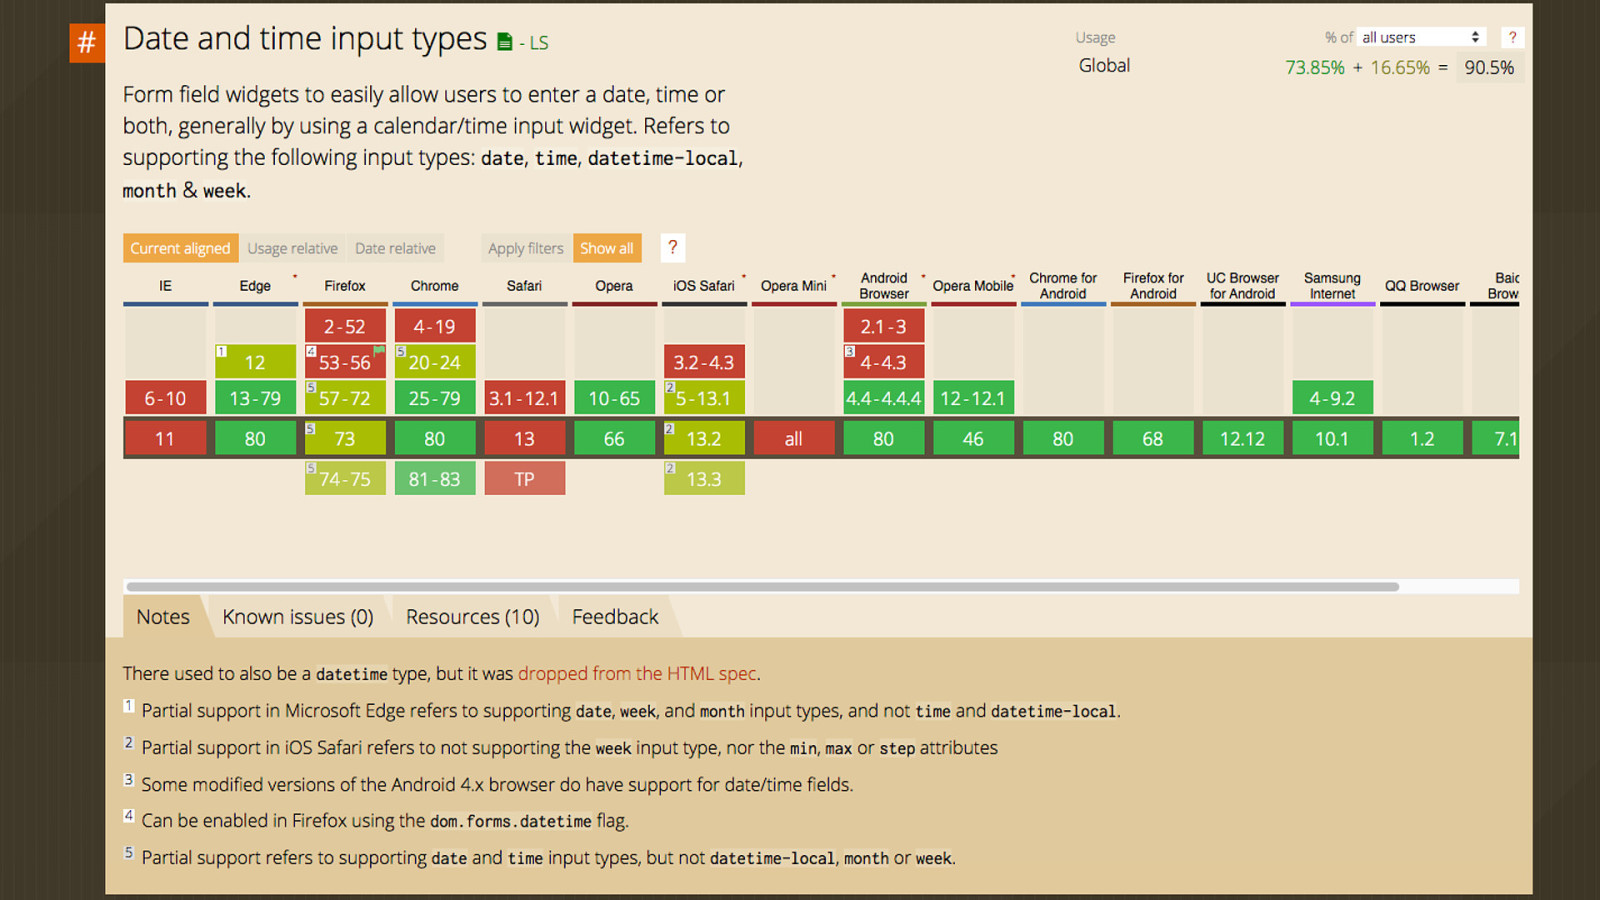The width and height of the screenshot is (1600, 900).
Task: Switch to Date relative view
Action: (x=395, y=248)
